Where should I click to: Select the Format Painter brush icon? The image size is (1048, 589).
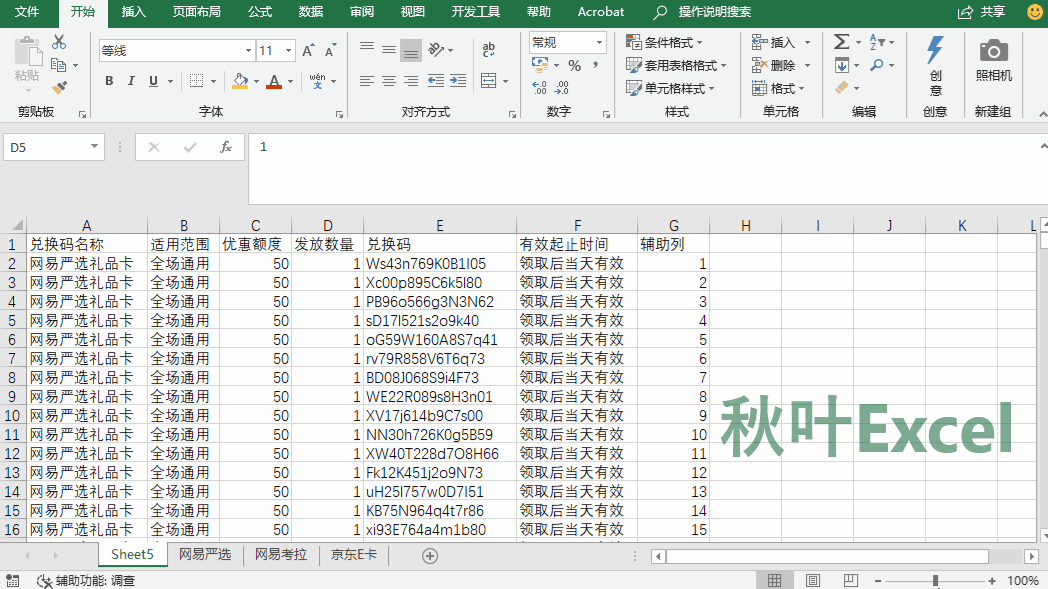[x=59, y=87]
